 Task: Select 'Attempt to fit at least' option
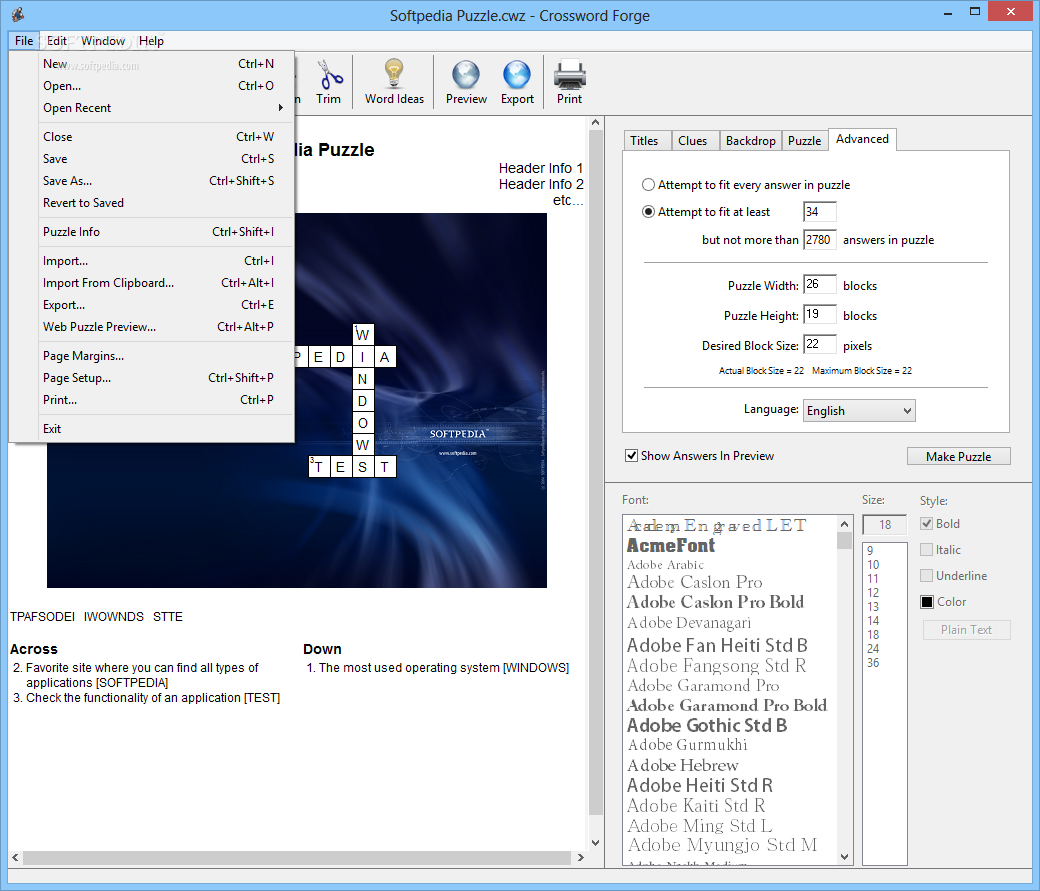(649, 212)
